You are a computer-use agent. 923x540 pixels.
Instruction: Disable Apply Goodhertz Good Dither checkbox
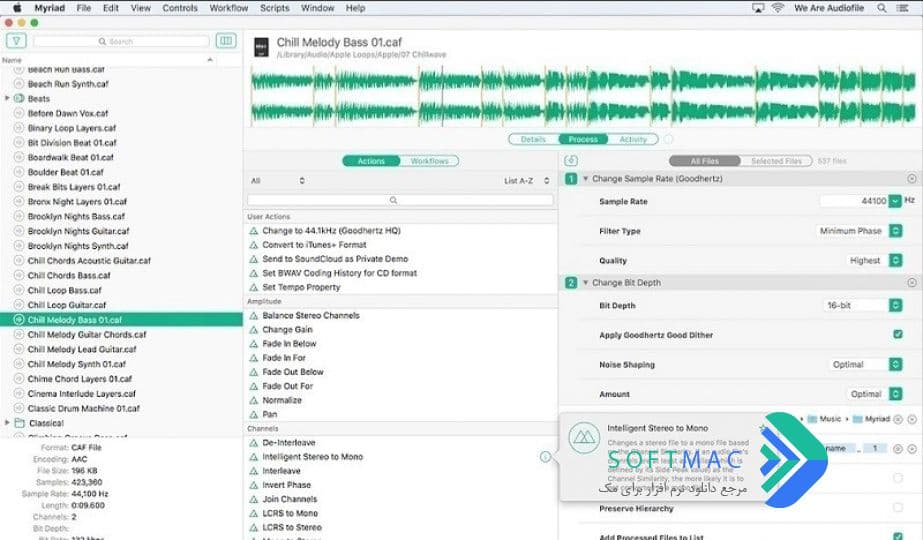click(898, 334)
